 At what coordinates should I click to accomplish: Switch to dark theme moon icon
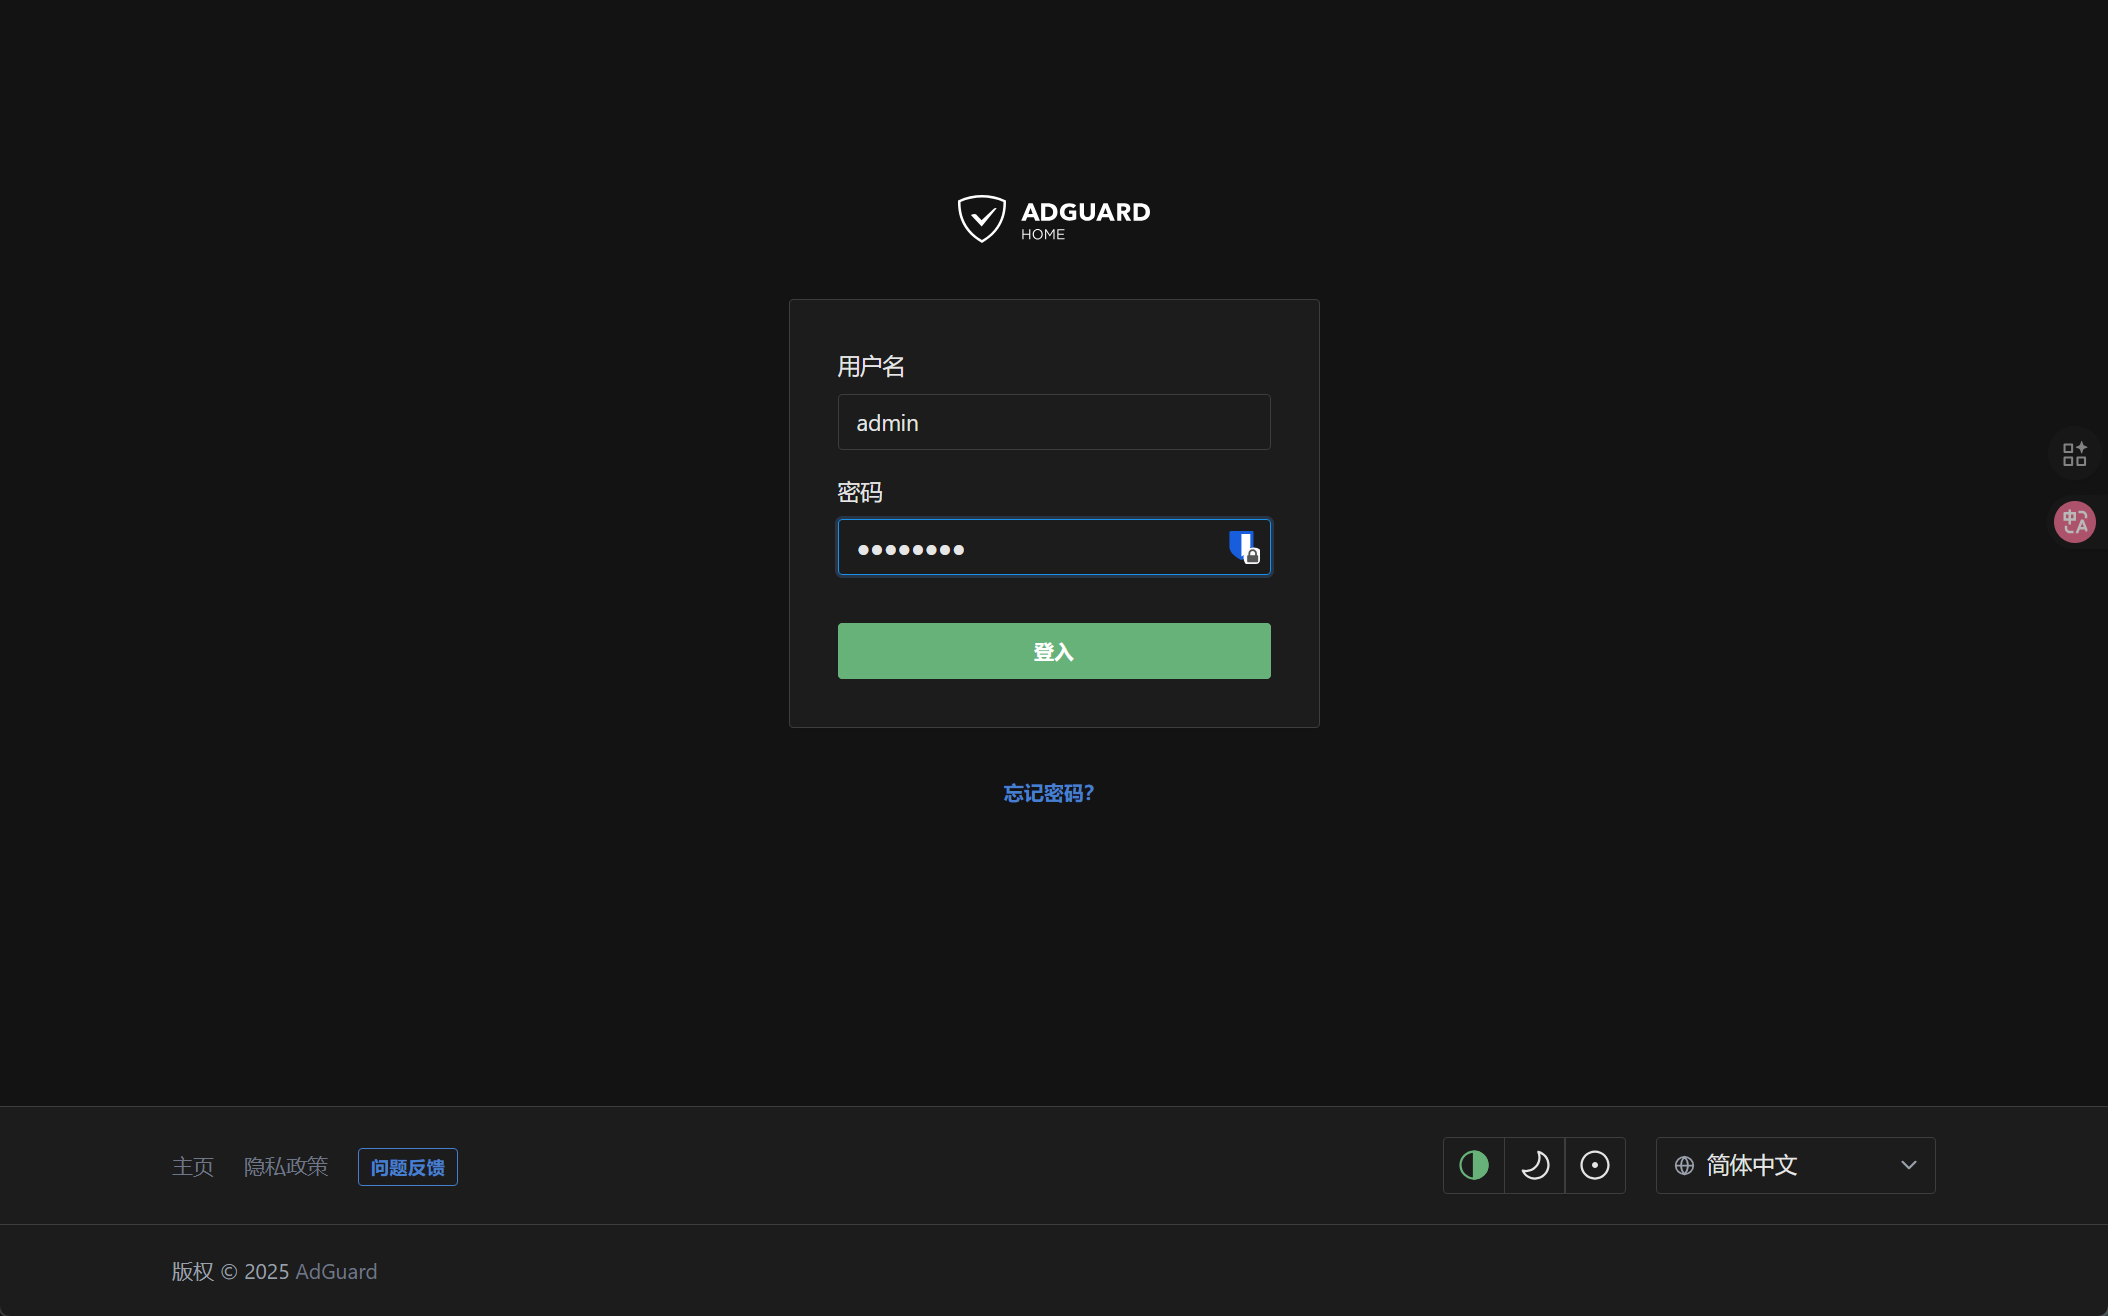tap(1534, 1165)
